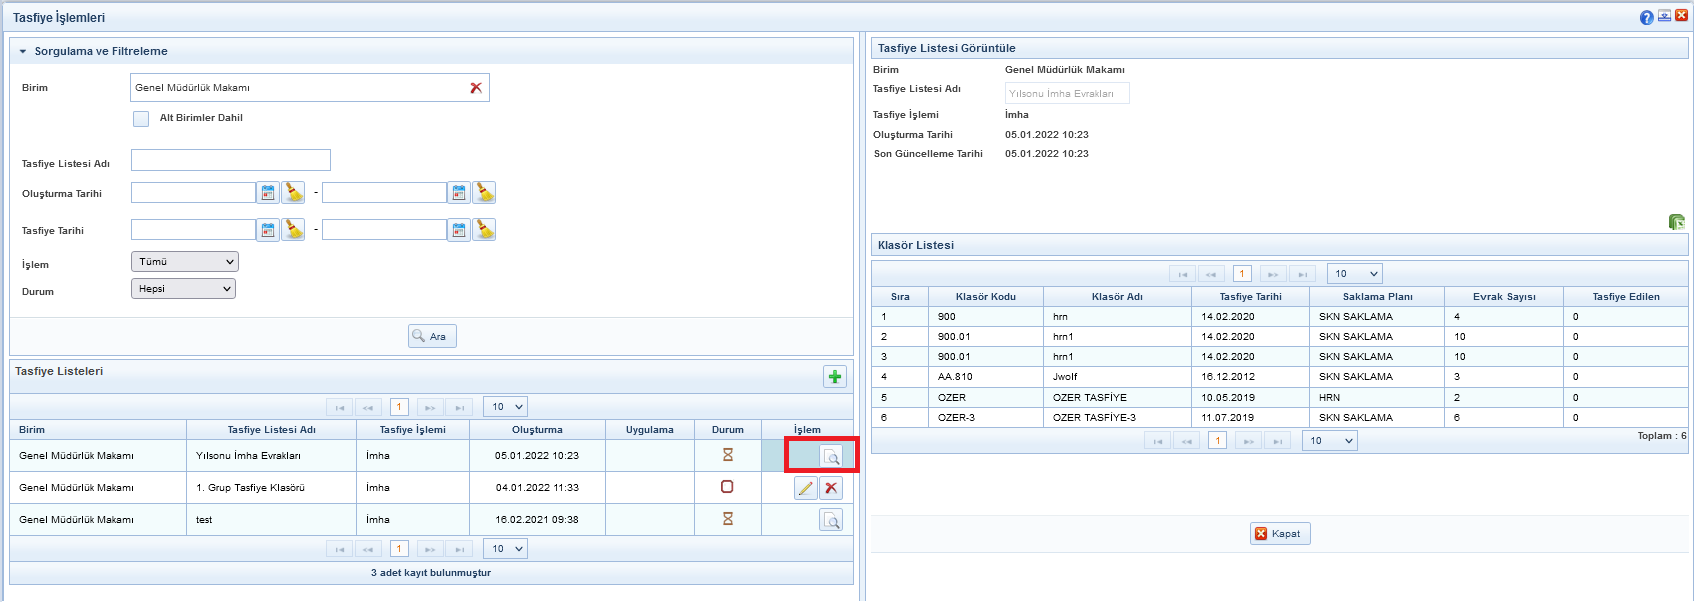Open calendar for Oluşturma Tarihi start date

click(x=268, y=193)
